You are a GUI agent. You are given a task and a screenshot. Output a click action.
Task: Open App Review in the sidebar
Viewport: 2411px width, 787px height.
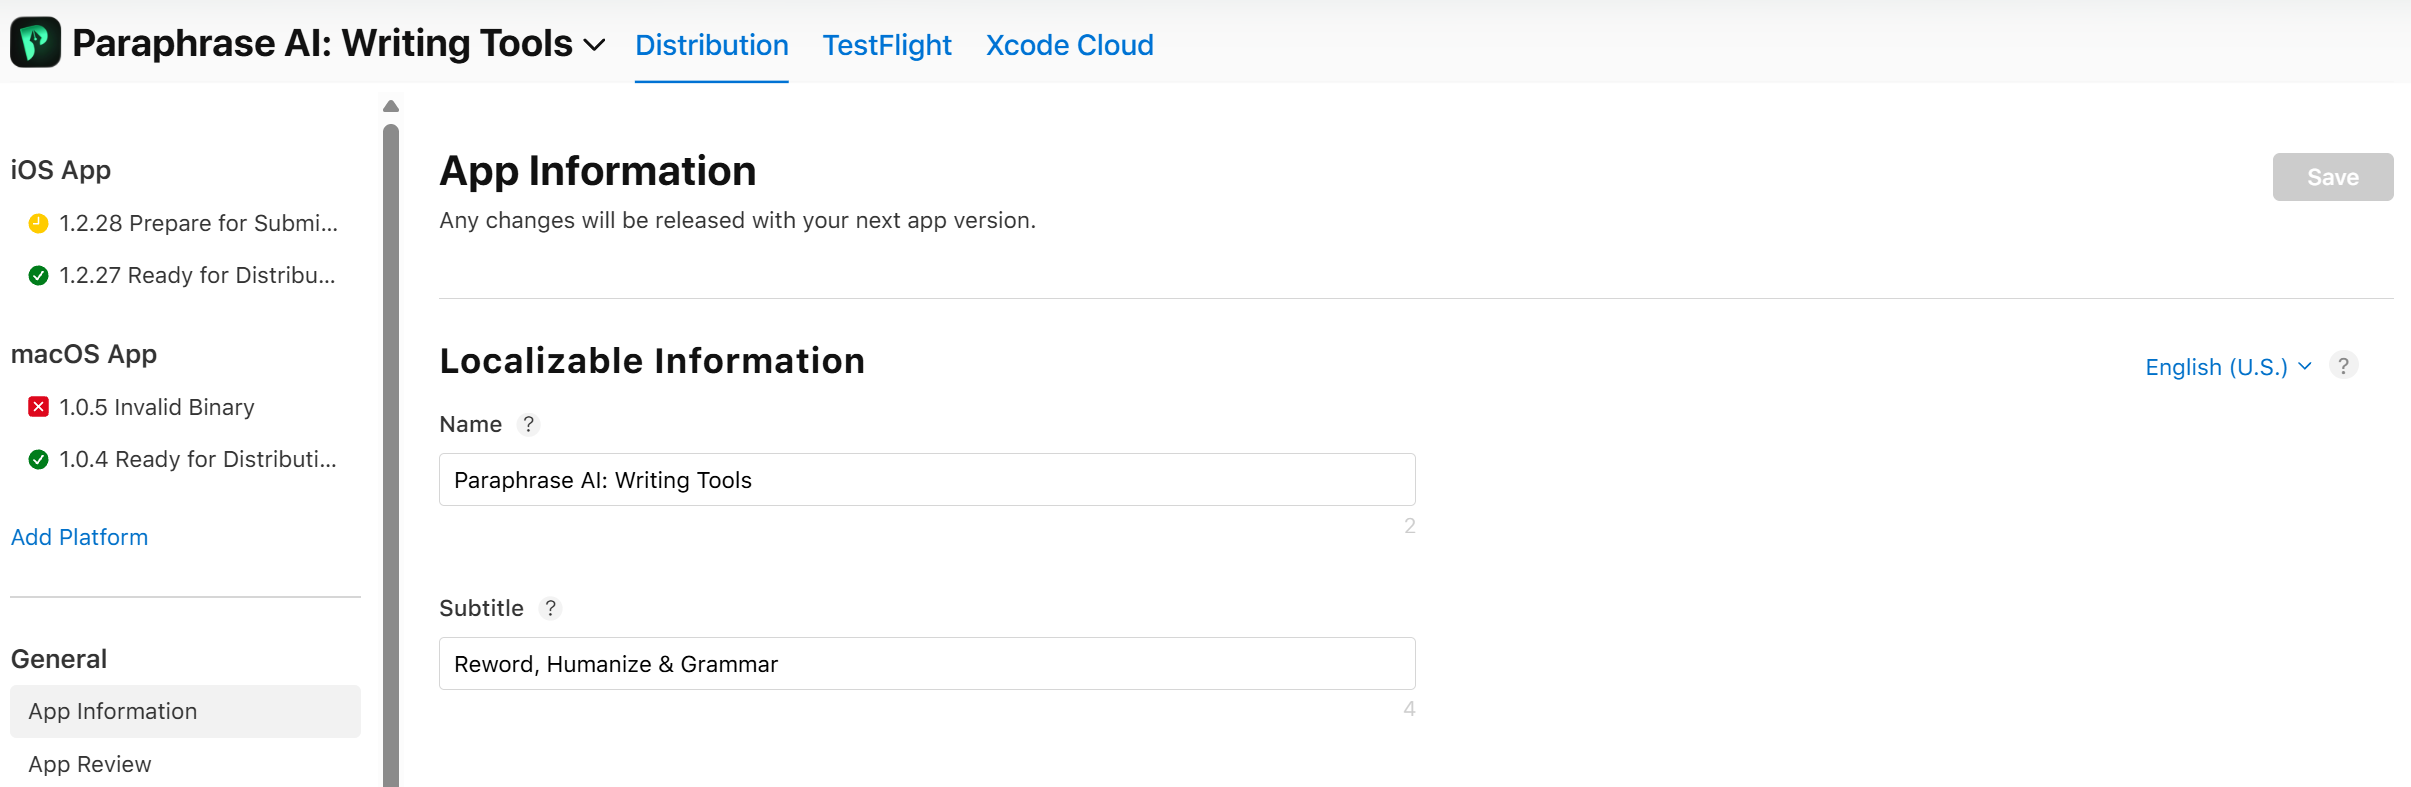(x=90, y=764)
